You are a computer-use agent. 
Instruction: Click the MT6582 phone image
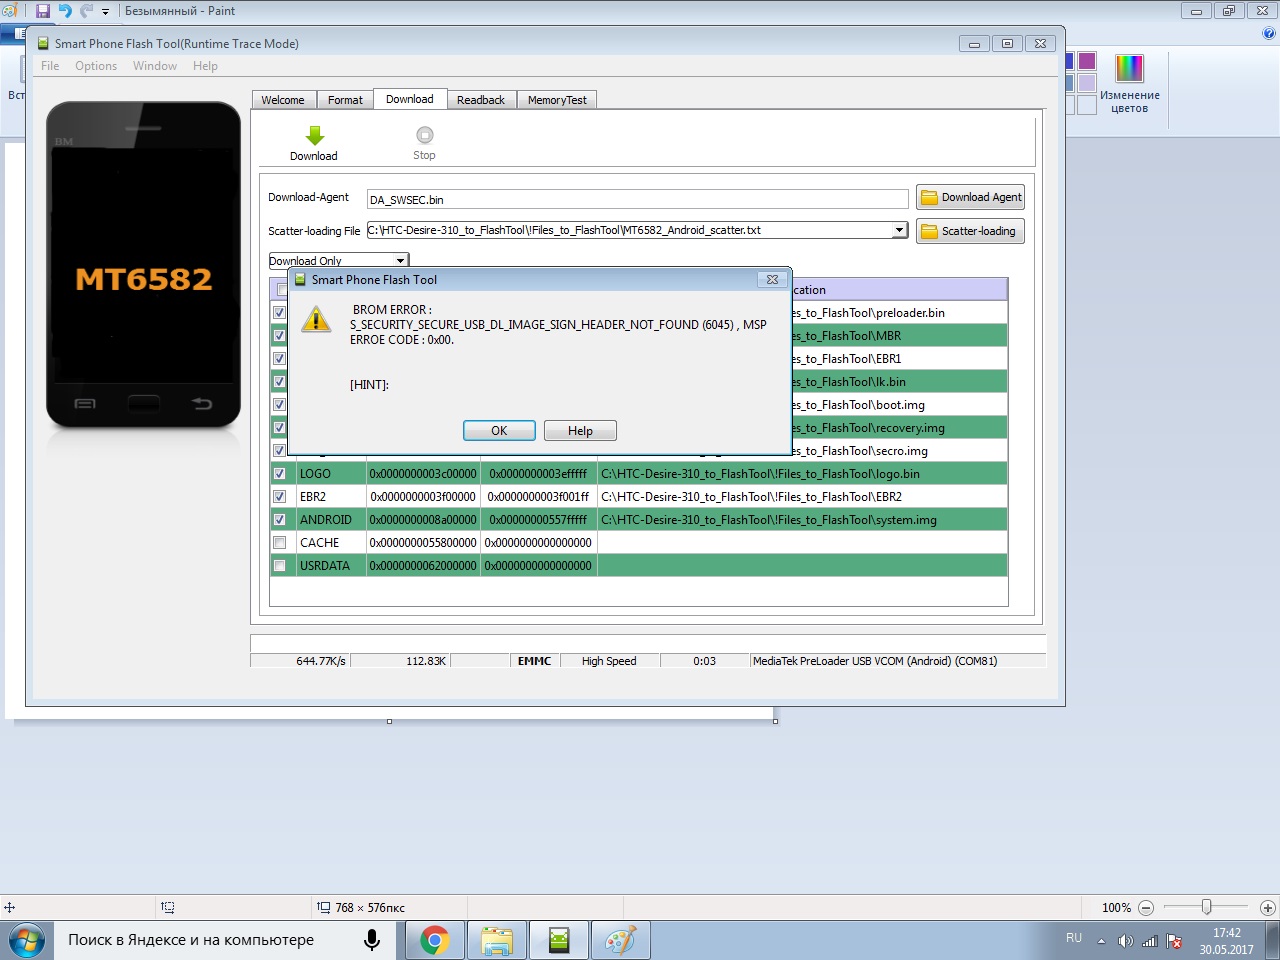[x=143, y=265]
